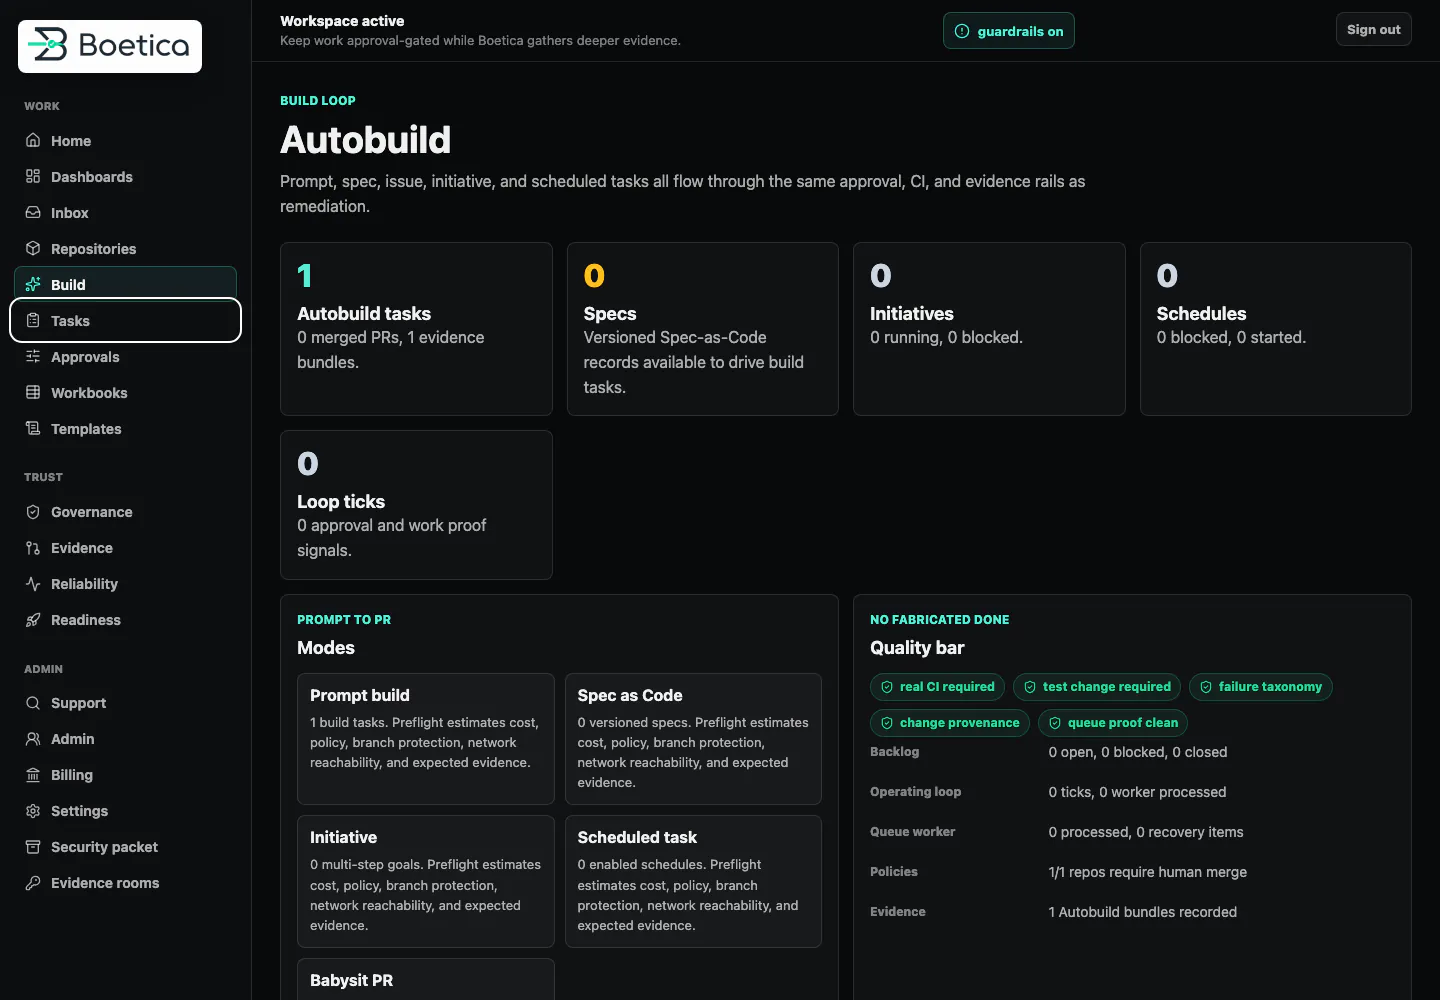This screenshot has height=1000, width=1440.
Task: Open the Billing page
Action: click(125, 775)
